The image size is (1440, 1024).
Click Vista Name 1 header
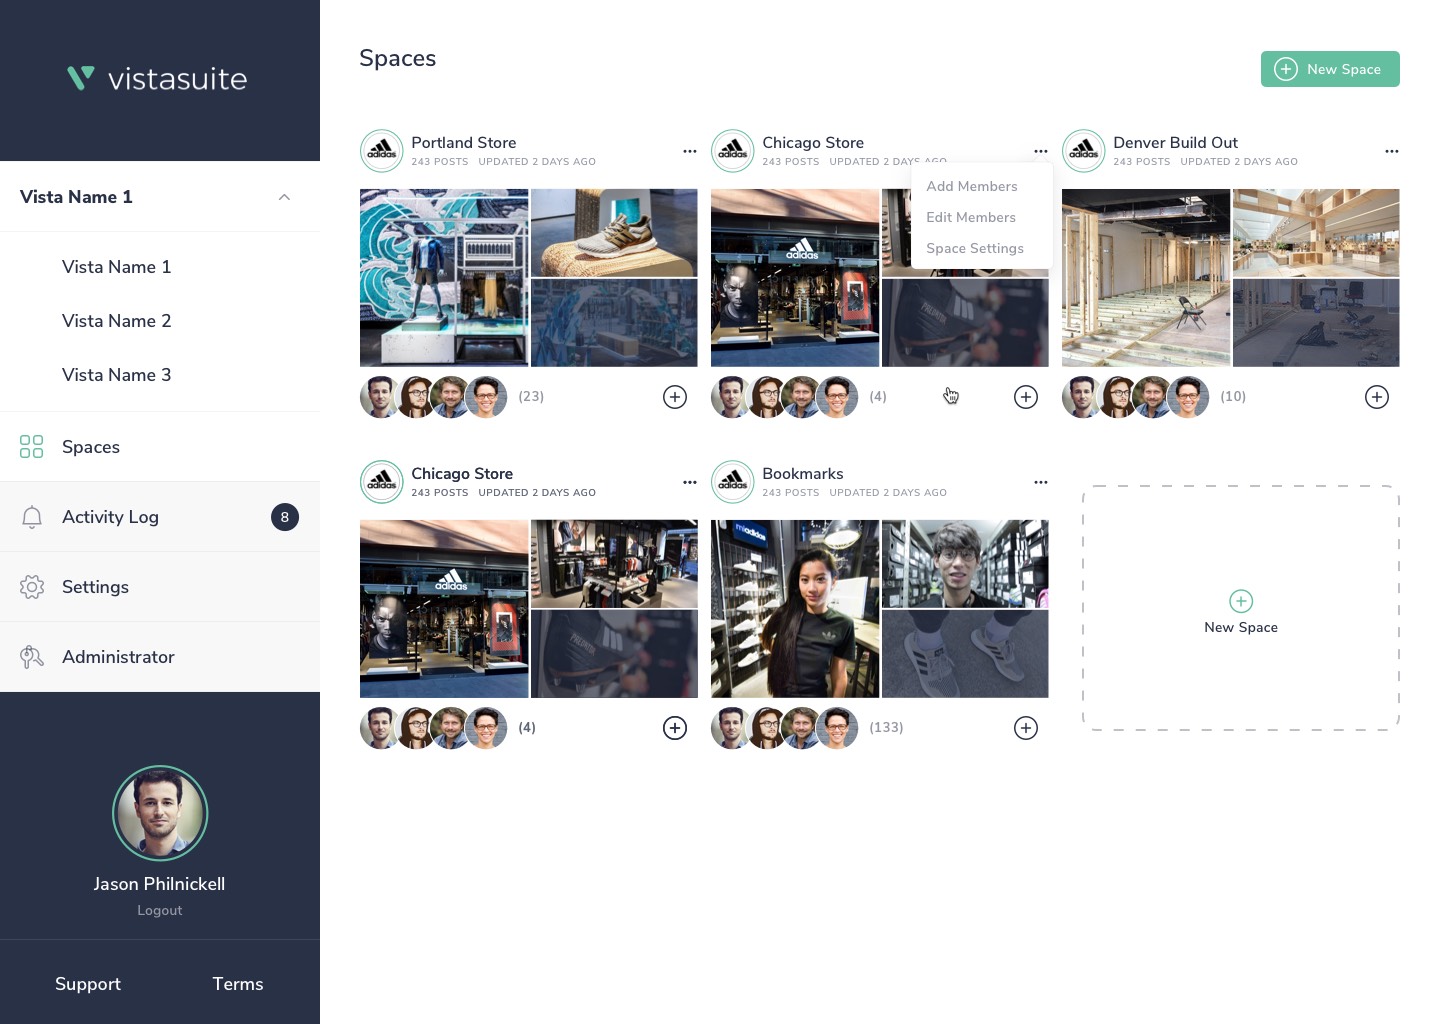(x=160, y=197)
